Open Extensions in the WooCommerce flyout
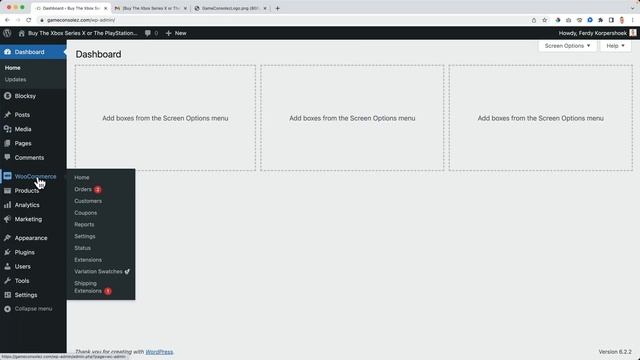 [x=88, y=260]
